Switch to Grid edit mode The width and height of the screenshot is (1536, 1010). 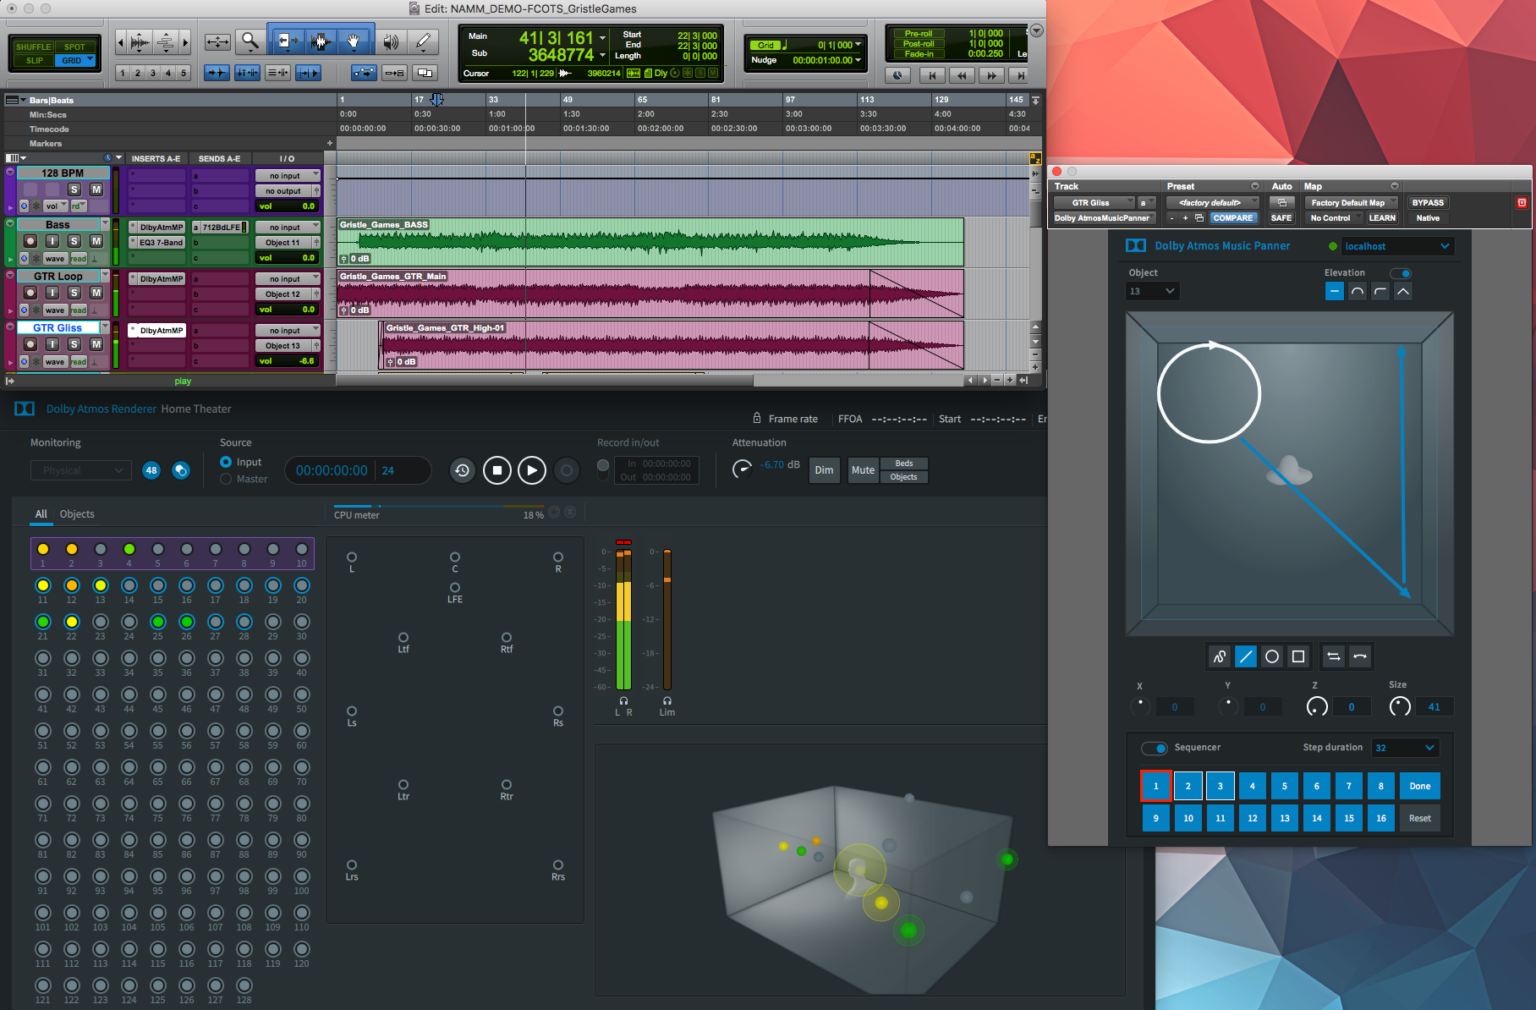75,61
